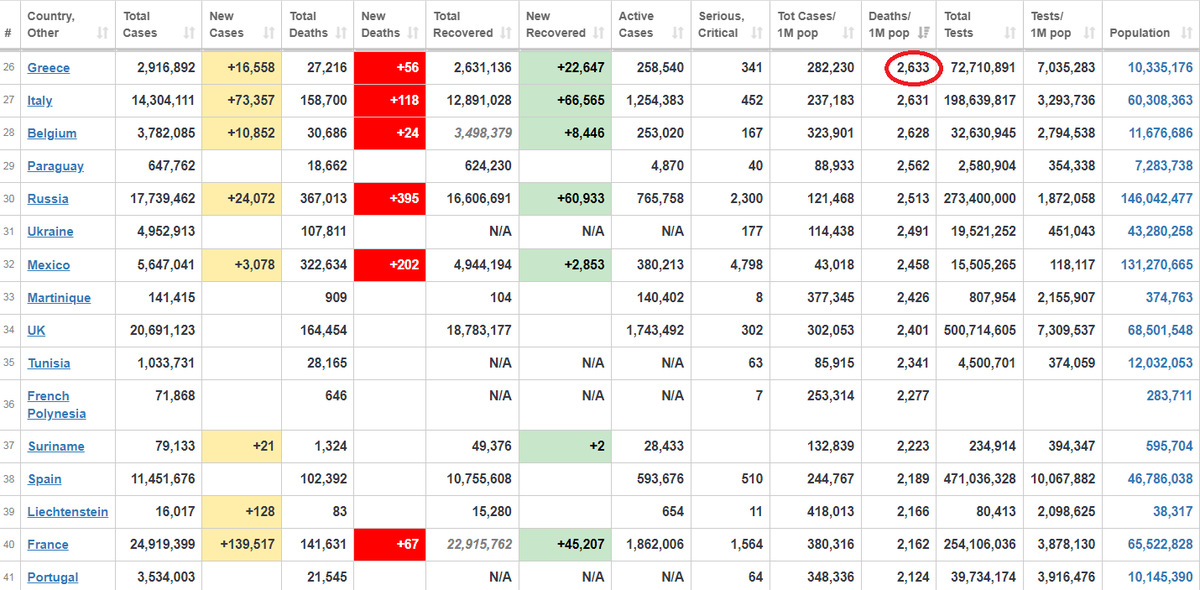The width and height of the screenshot is (1200, 590).
Task: Open Russia population link 146,042,477
Action: pos(1157,199)
